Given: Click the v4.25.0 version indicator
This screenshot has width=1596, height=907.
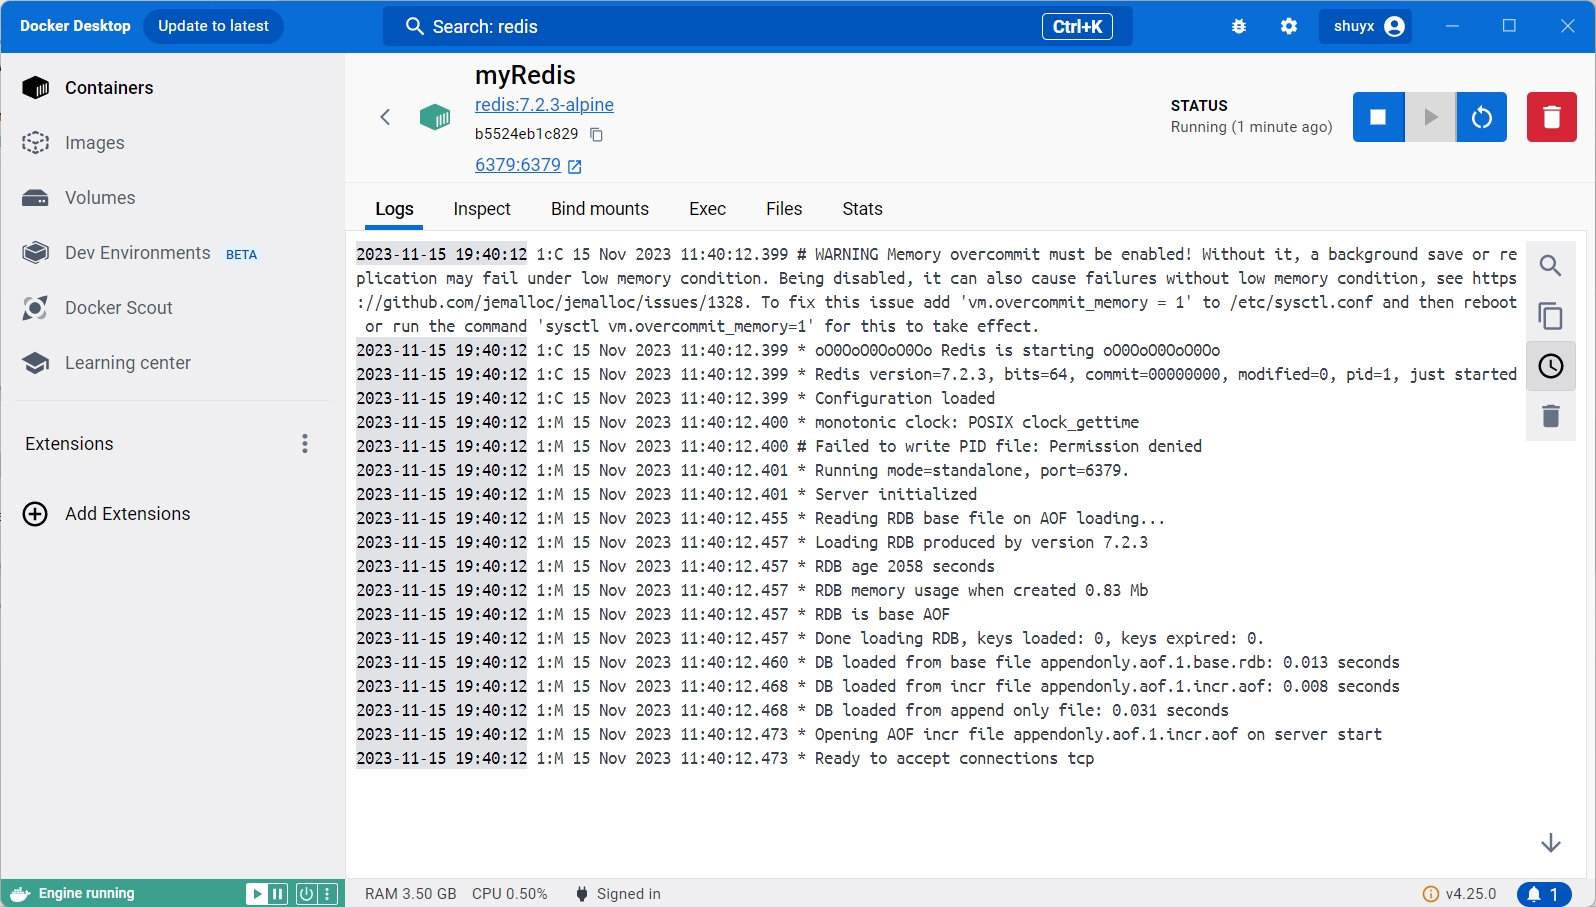Looking at the screenshot, I should click(1460, 894).
